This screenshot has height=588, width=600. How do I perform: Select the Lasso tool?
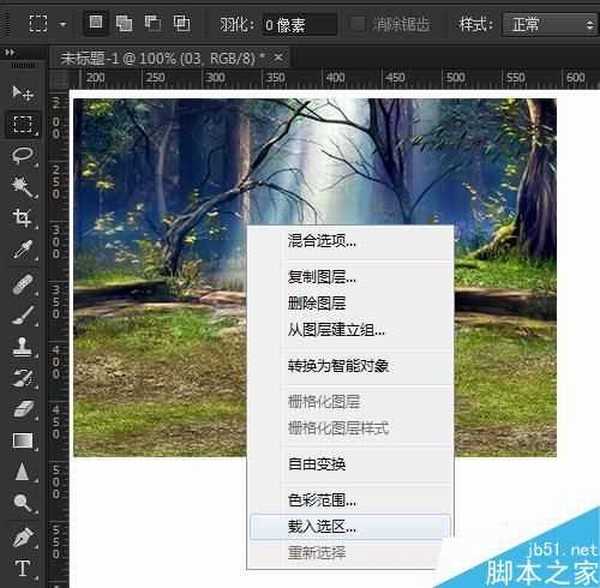click(23, 155)
